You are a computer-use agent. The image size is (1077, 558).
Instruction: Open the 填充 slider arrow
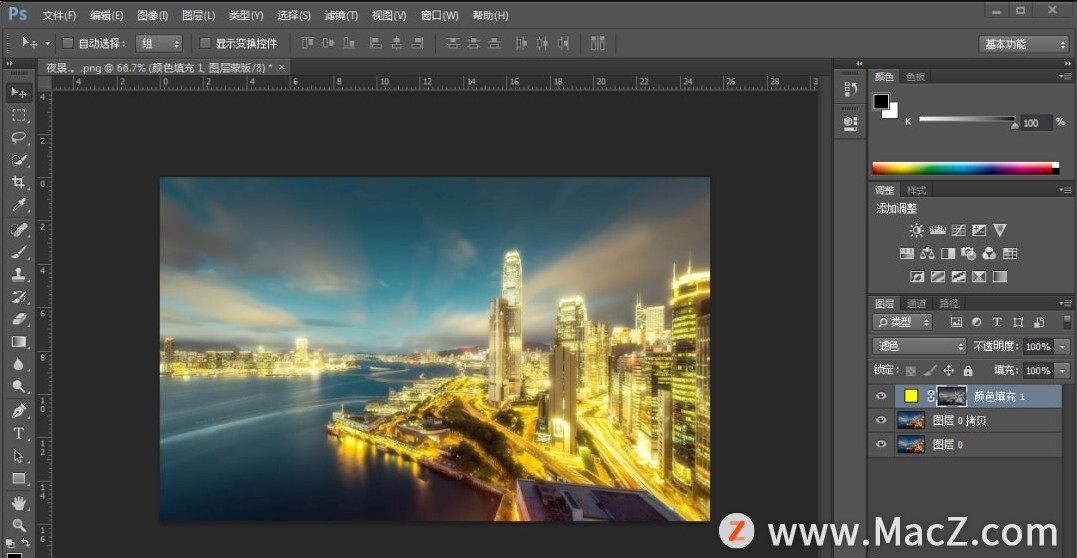tap(1063, 370)
